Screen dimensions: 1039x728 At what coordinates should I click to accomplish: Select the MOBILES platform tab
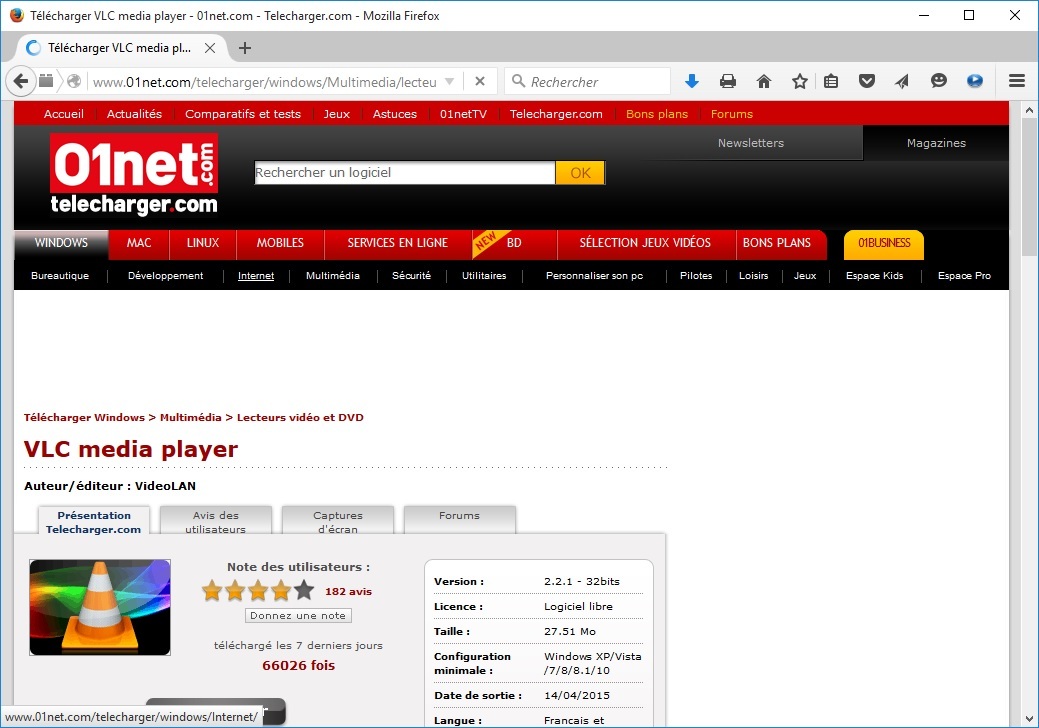click(x=280, y=243)
